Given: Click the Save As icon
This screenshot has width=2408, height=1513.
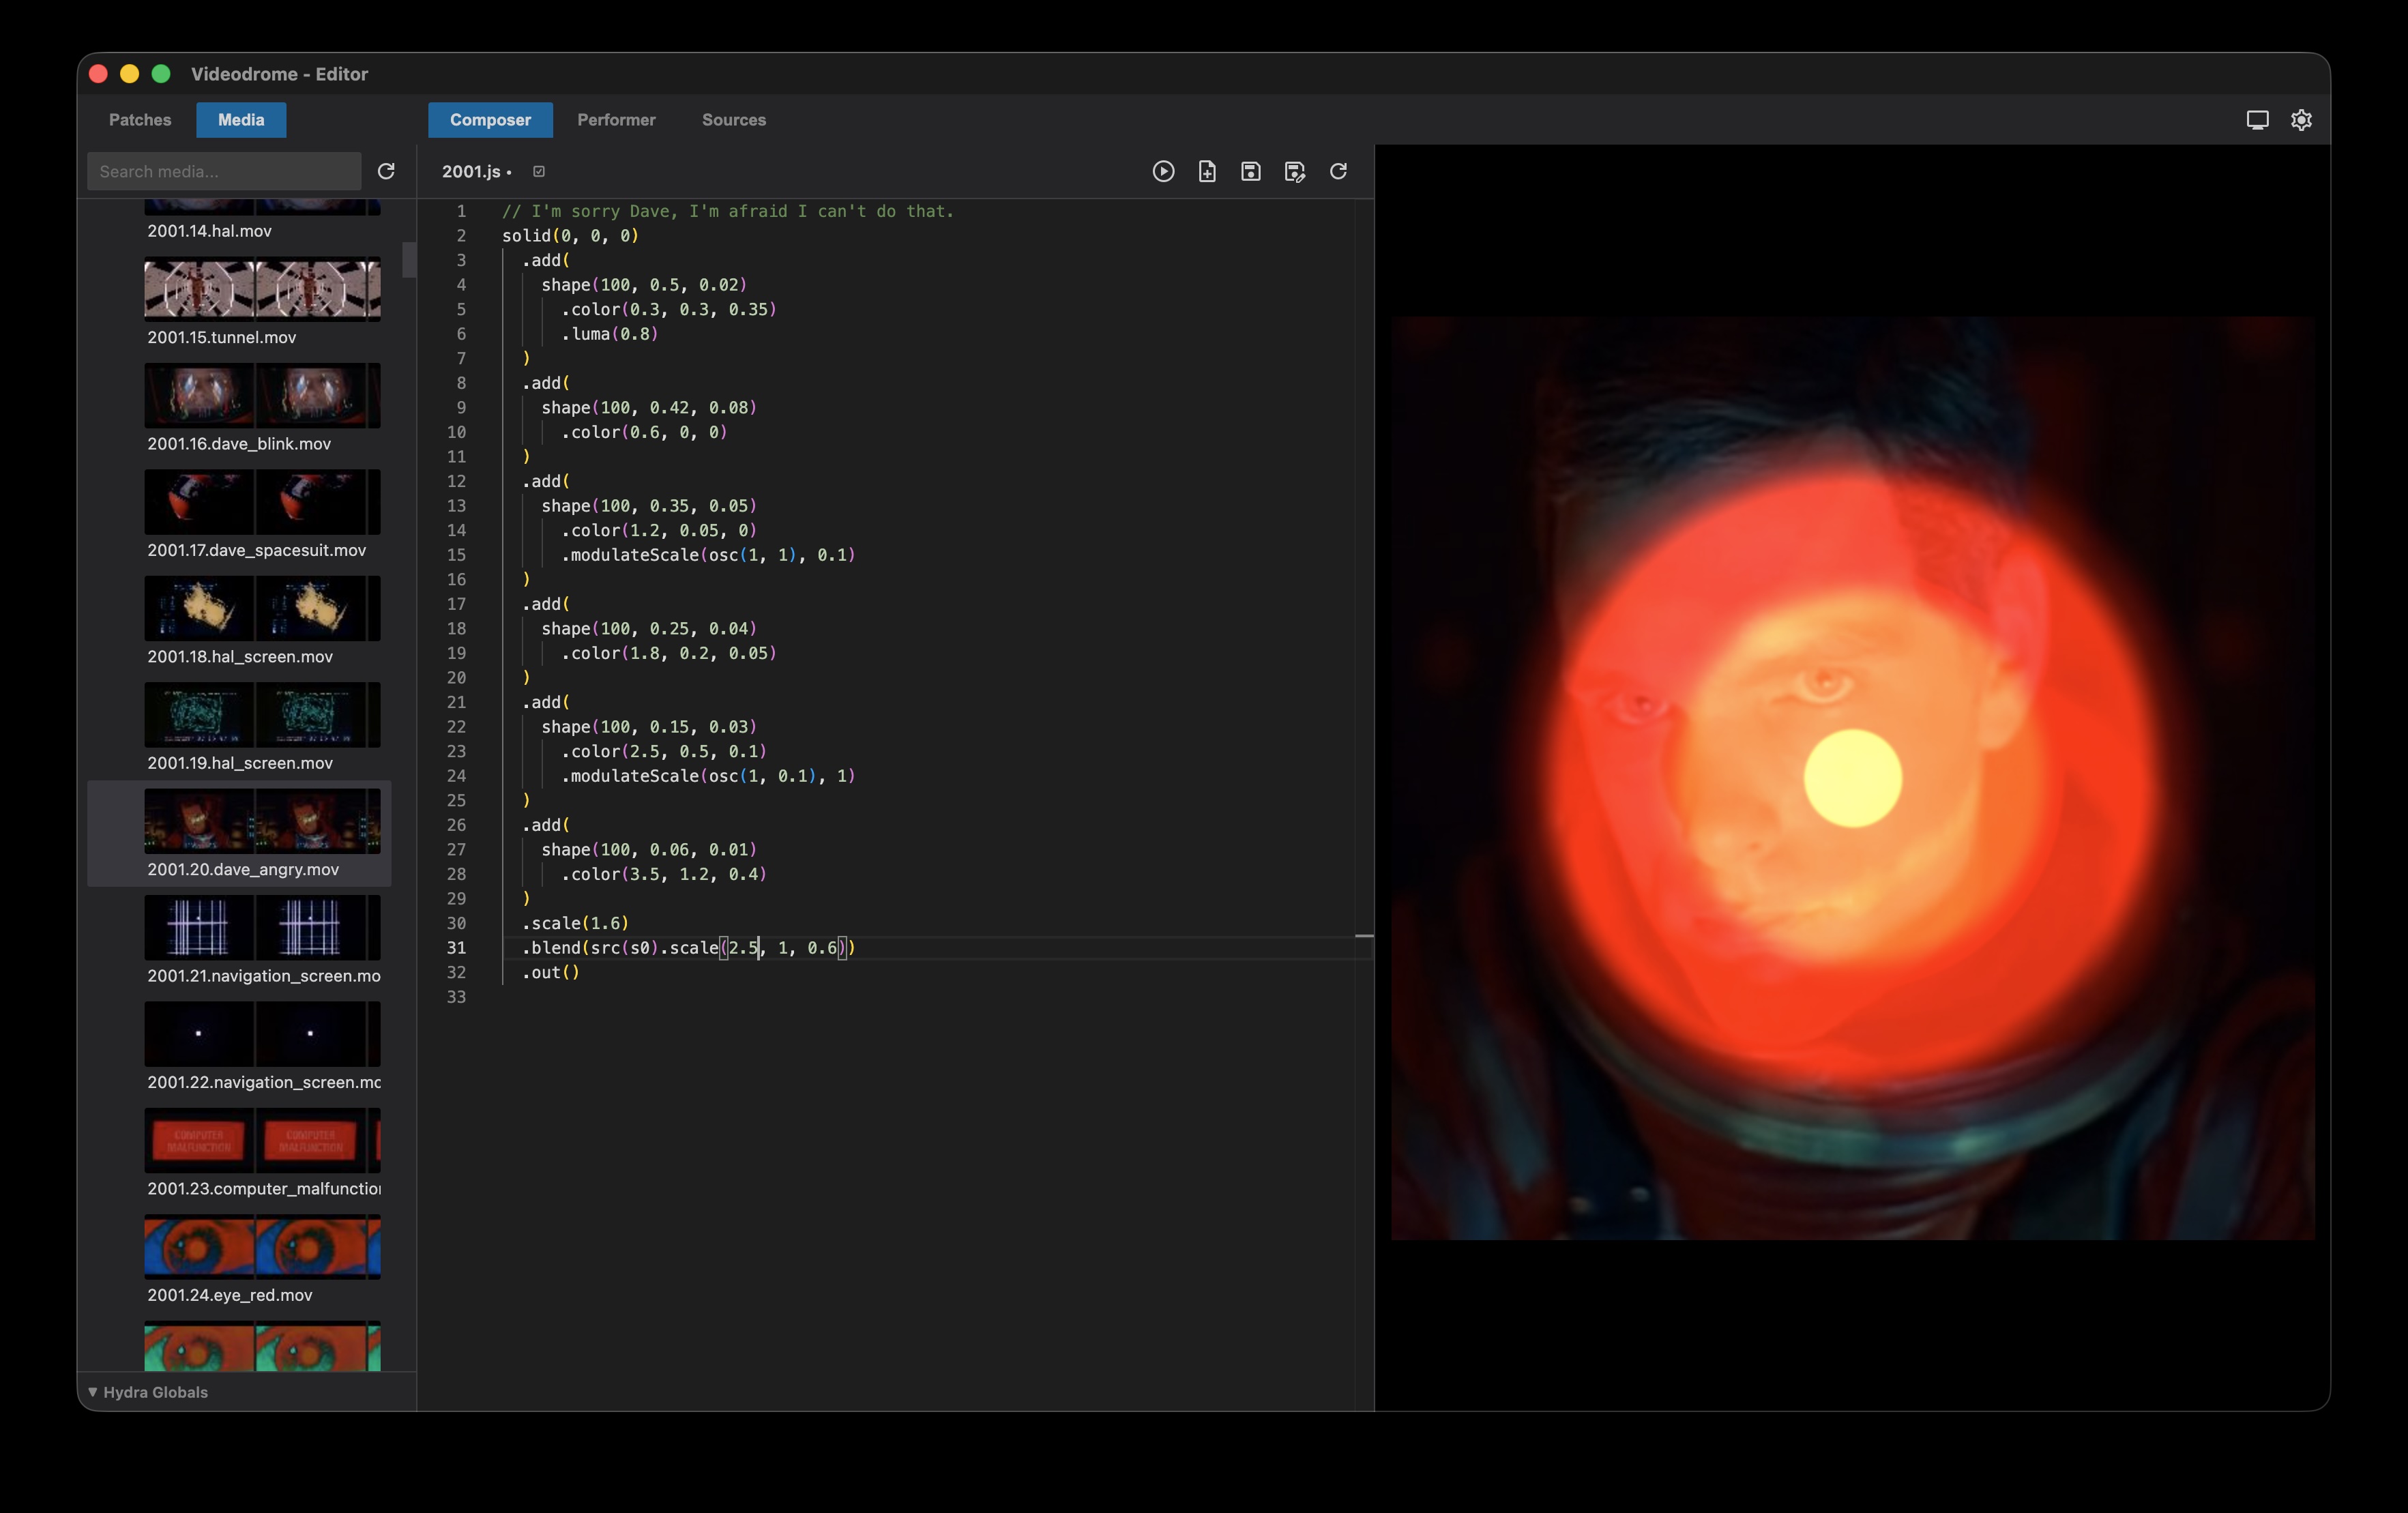Looking at the screenshot, I should point(1294,171).
